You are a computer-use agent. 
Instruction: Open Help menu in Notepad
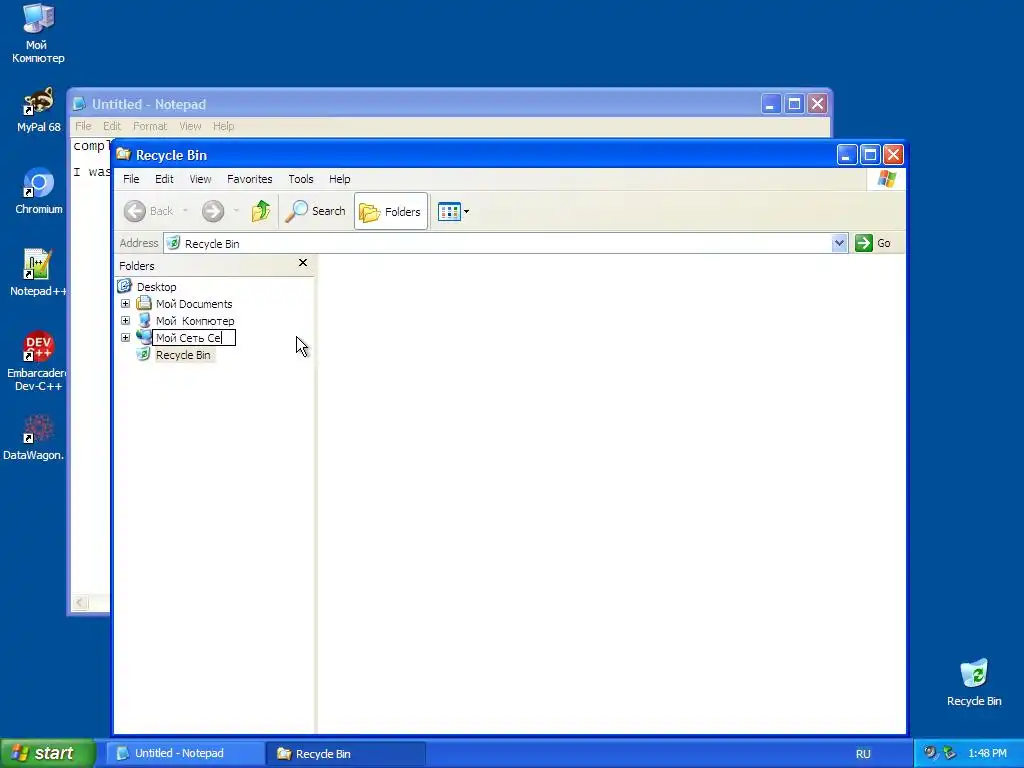[223, 126]
